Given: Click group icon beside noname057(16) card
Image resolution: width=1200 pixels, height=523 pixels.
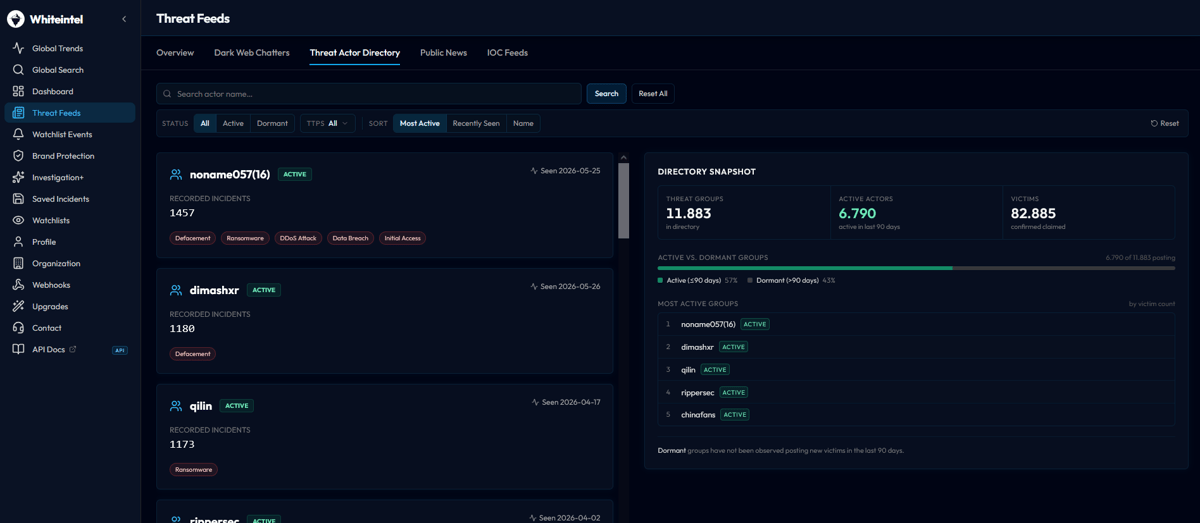Looking at the screenshot, I should tap(176, 174).
